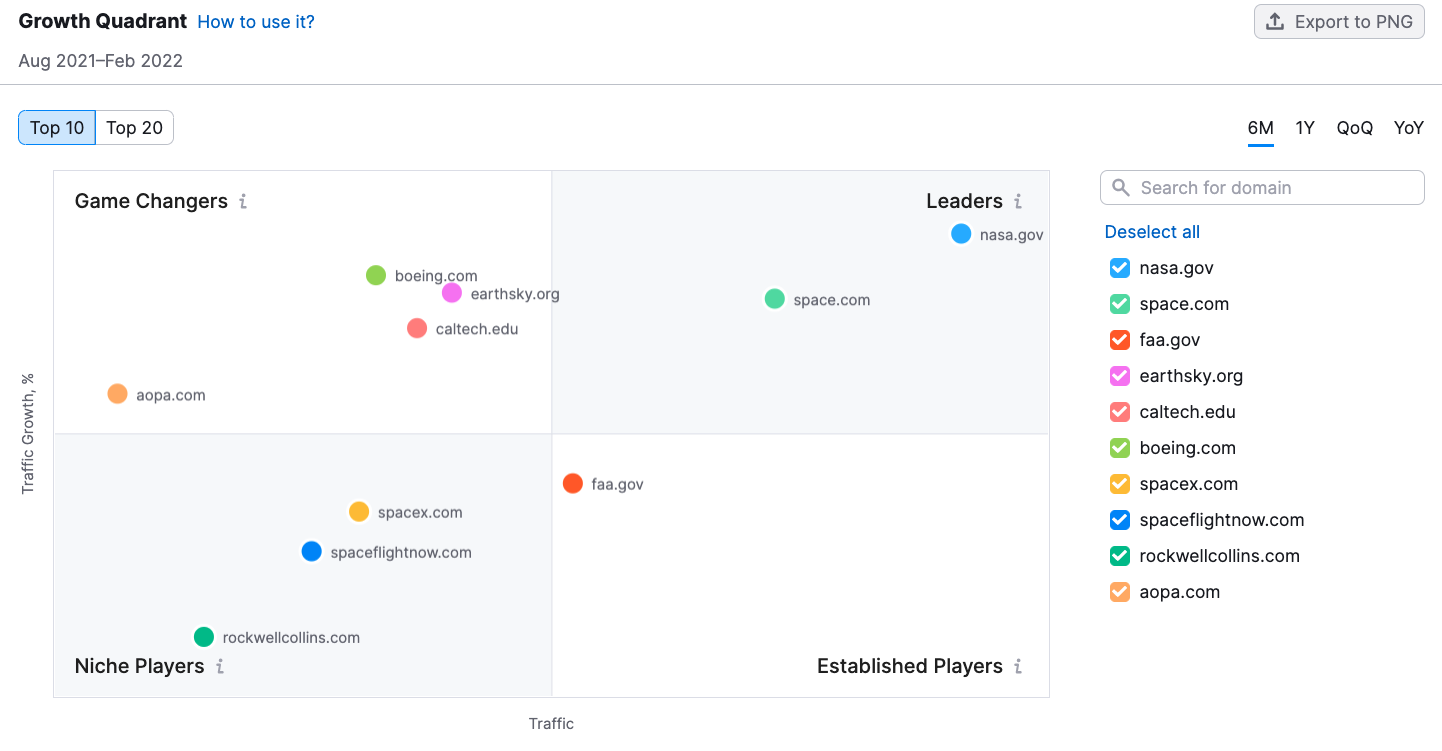Click the nasa.gov data point on chart

pos(961,234)
